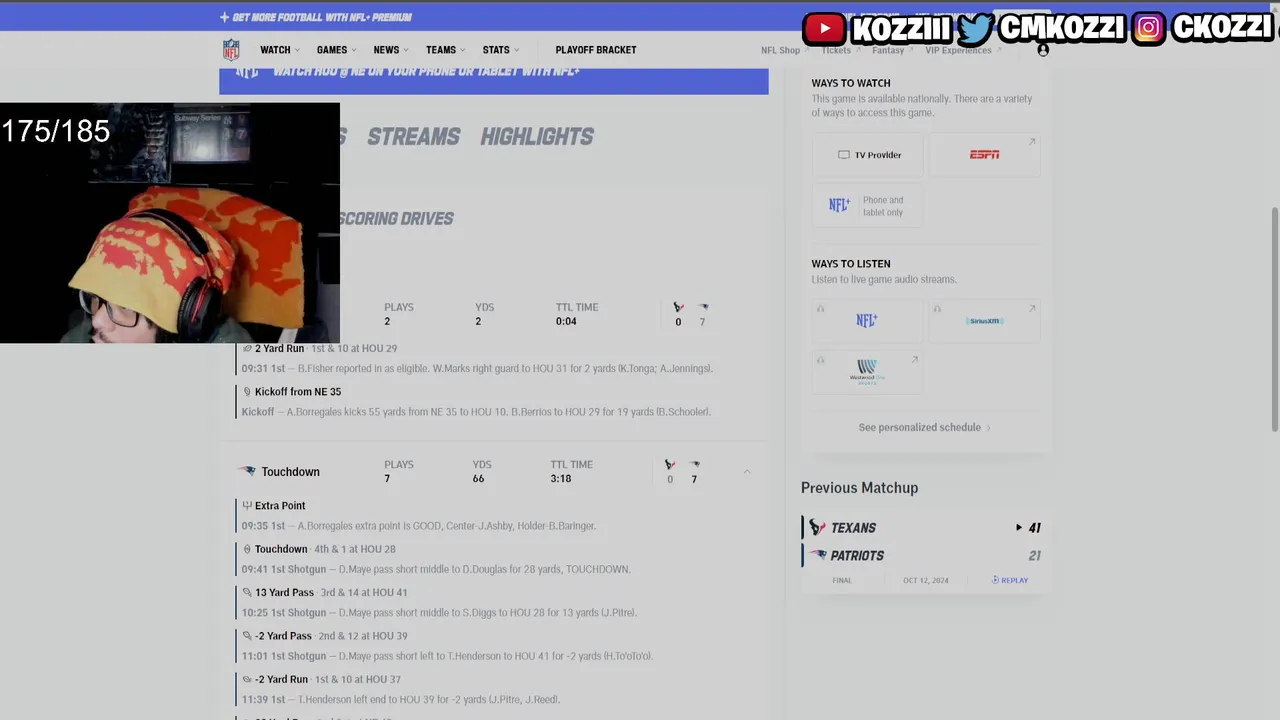This screenshot has width=1280, height=720.
Task: Select the SCORING DRIVES filter tab
Action: pos(396,218)
